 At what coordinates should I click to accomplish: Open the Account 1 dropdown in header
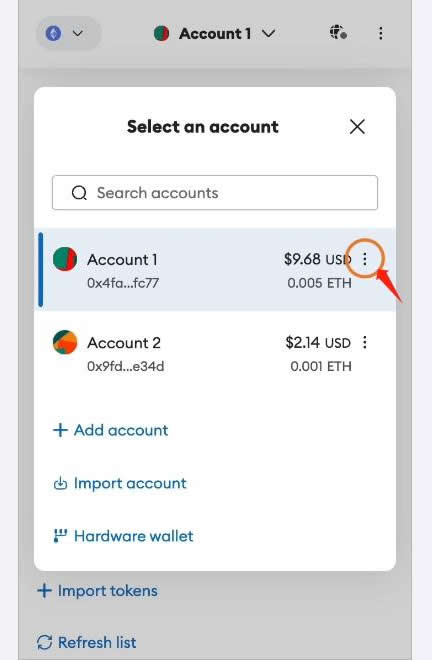click(215, 33)
